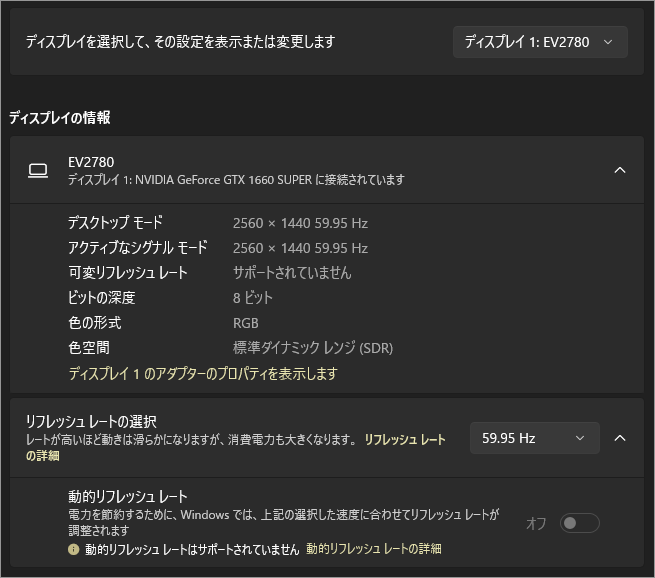This screenshot has height=578, width=655.
Task: Collapse the リフレッシュ レートの選択 section chevron
Action: click(x=619, y=438)
